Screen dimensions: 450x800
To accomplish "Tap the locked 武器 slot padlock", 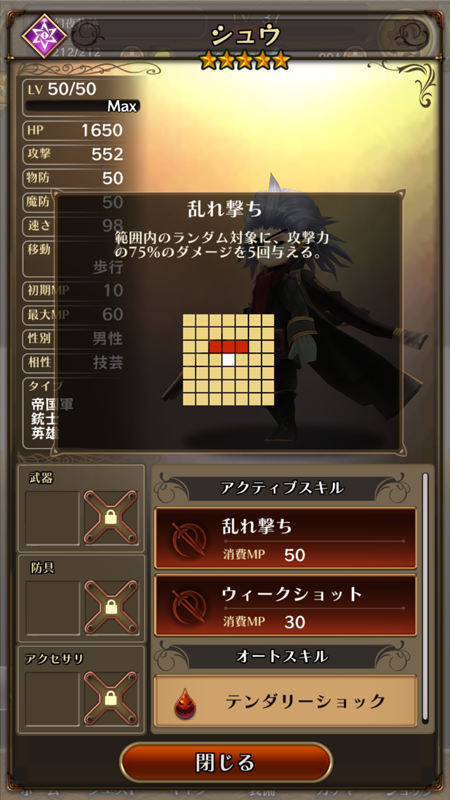I will [x=111, y=517].
